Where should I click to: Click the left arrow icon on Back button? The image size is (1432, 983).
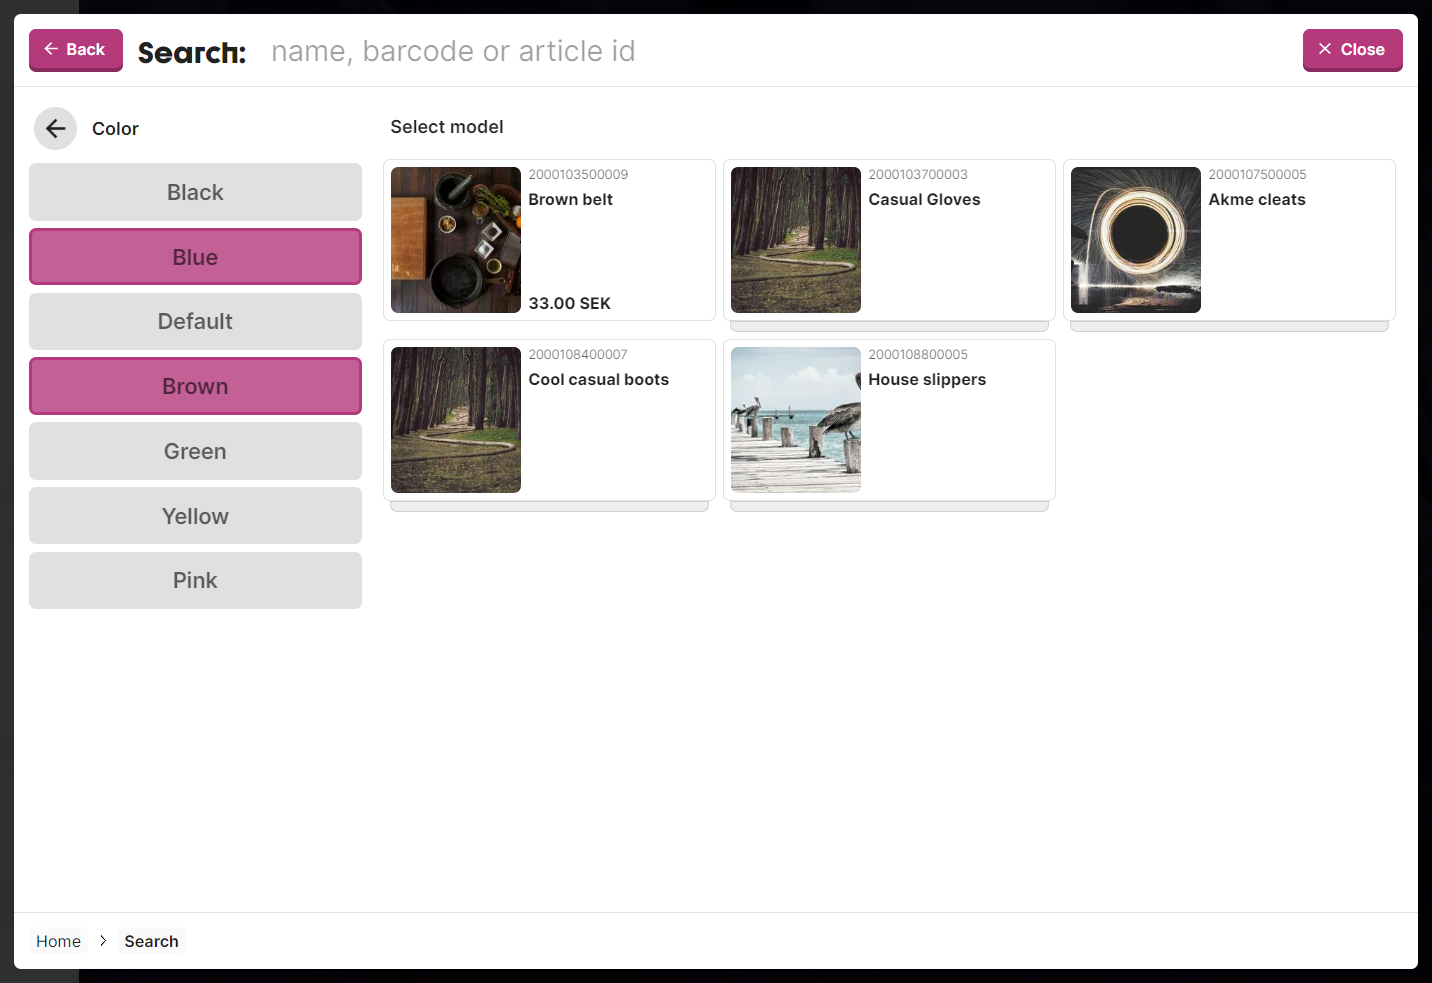(53, 49)
